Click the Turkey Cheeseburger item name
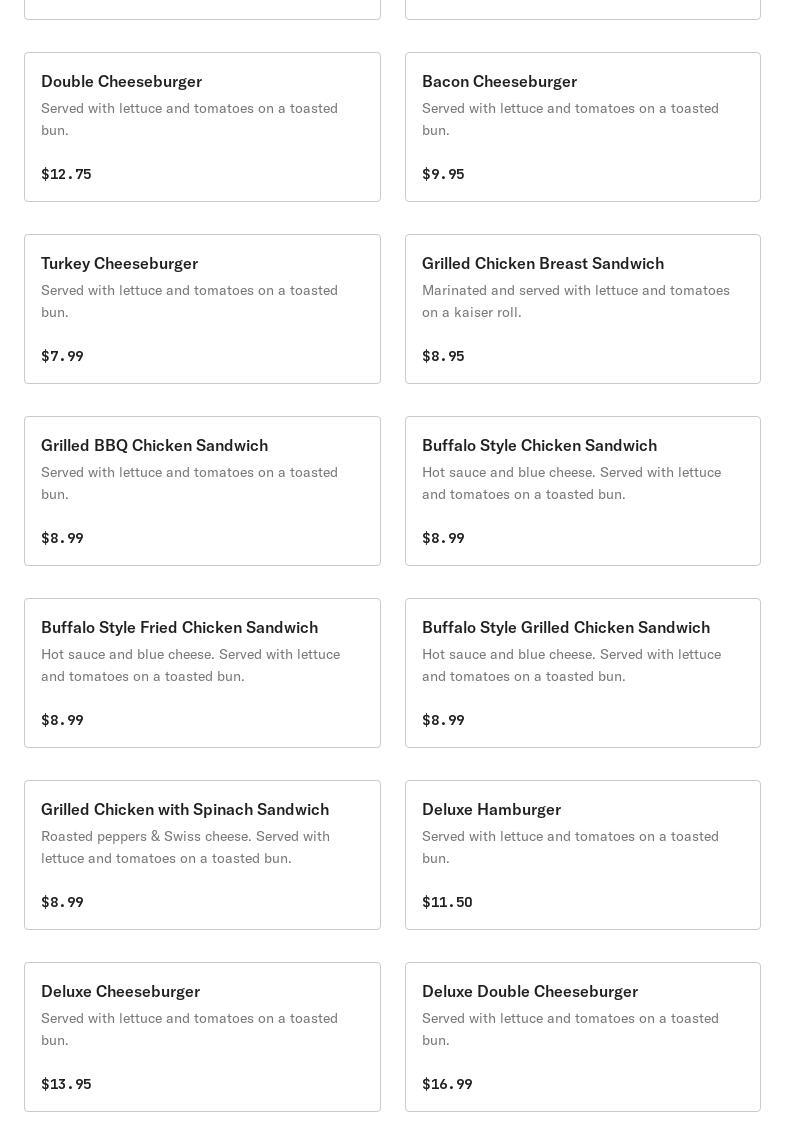 pos(119,263)
